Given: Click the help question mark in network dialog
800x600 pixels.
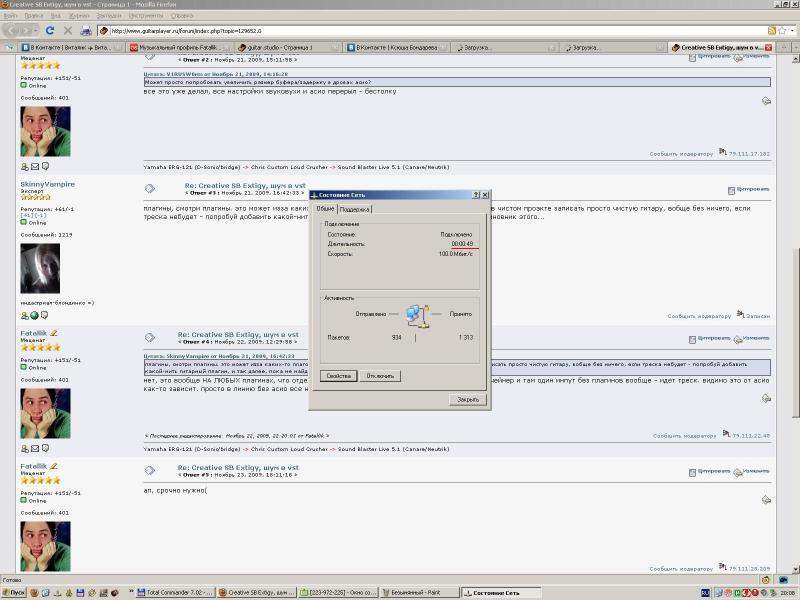Looking at the screenshot, I should click(x=474, y=195).
